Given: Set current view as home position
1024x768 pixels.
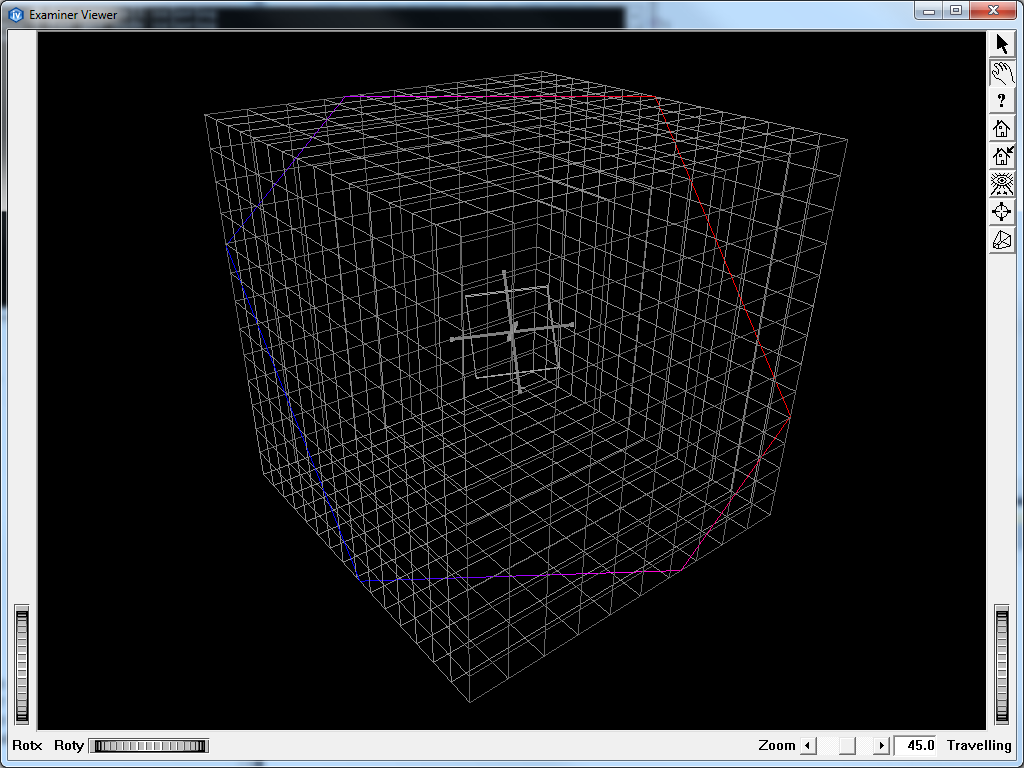Looking at the screenshot, I should click(x=1002, y=157).
